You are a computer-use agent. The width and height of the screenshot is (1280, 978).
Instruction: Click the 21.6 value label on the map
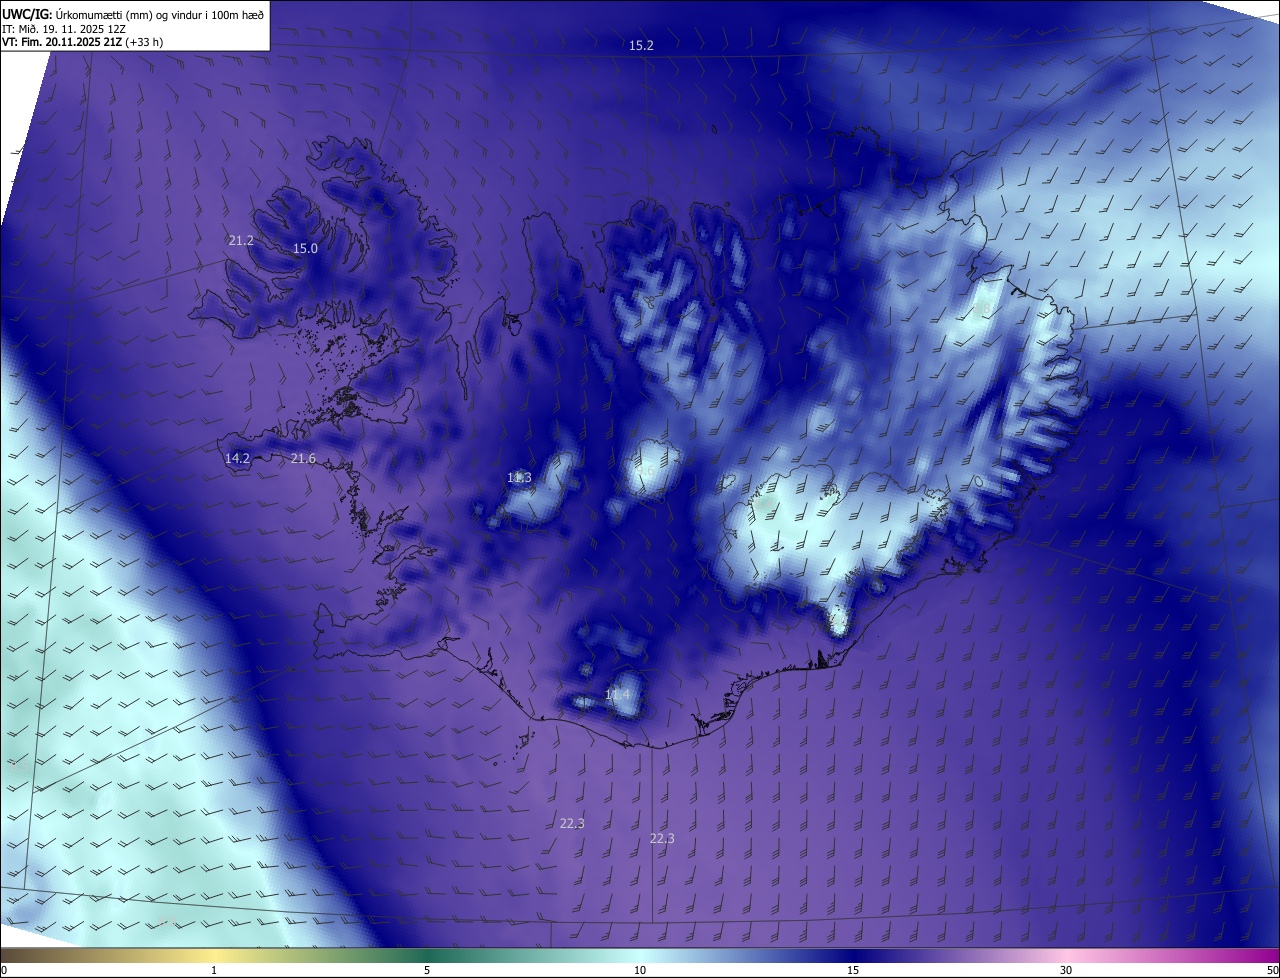tap(303, 459)
